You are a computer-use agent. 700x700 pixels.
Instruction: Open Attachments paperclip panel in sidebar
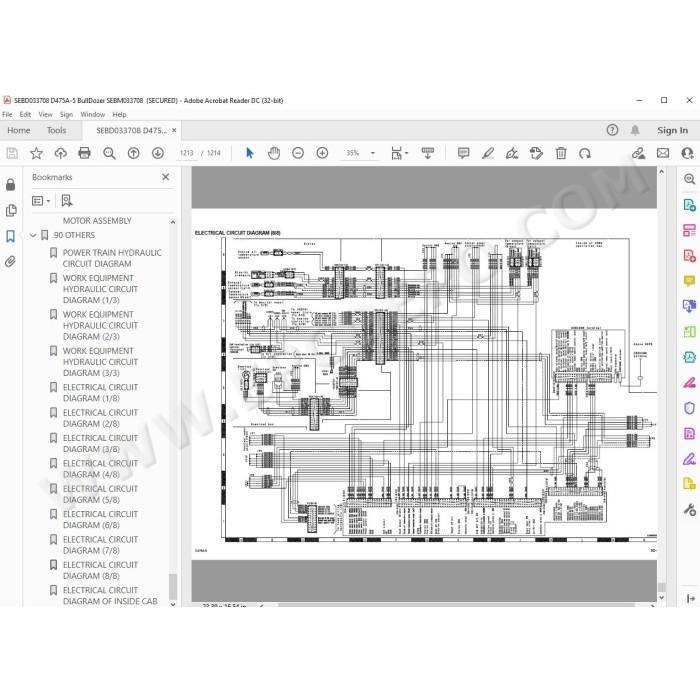(11, 262)
